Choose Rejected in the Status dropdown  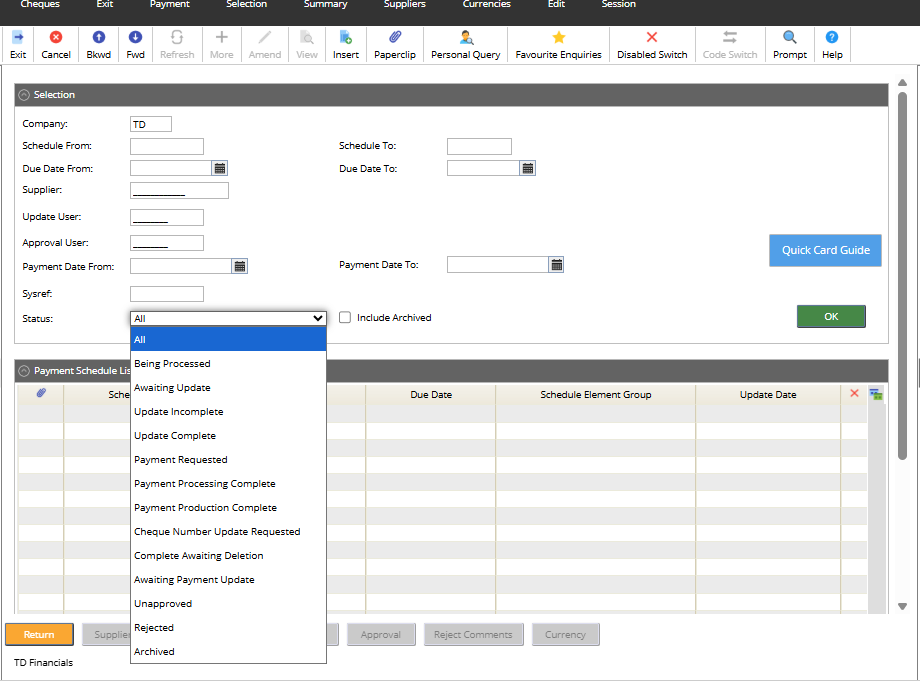(154, 628)
